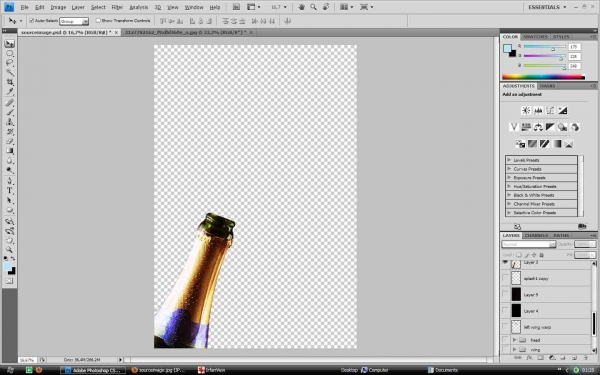600x375 pixels.
Task: Open the Analysis menu
Action: 139,7
